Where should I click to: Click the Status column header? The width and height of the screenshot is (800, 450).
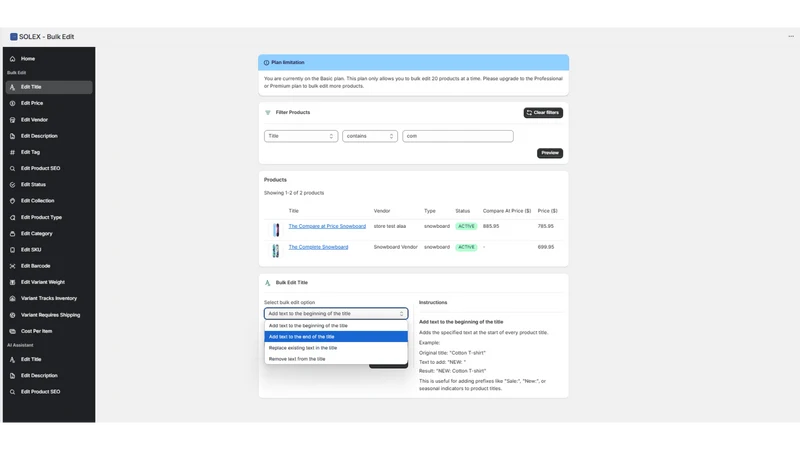tap(462, 211)
